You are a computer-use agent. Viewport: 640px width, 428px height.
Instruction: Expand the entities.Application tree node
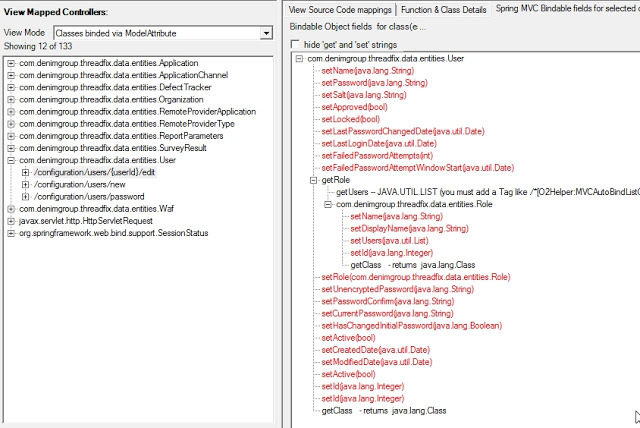click(11, 64)
